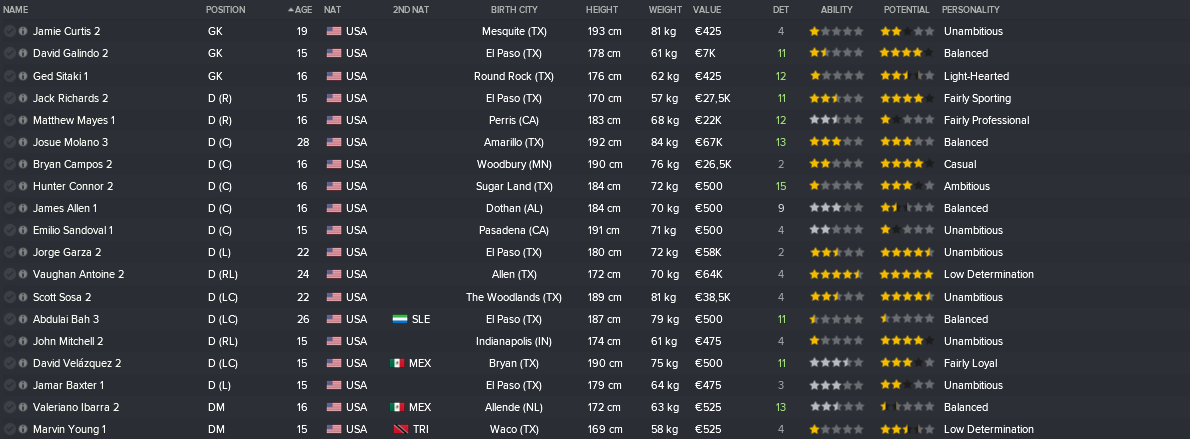Open info icon for Jamie Curtis 2

click(23, 32)
